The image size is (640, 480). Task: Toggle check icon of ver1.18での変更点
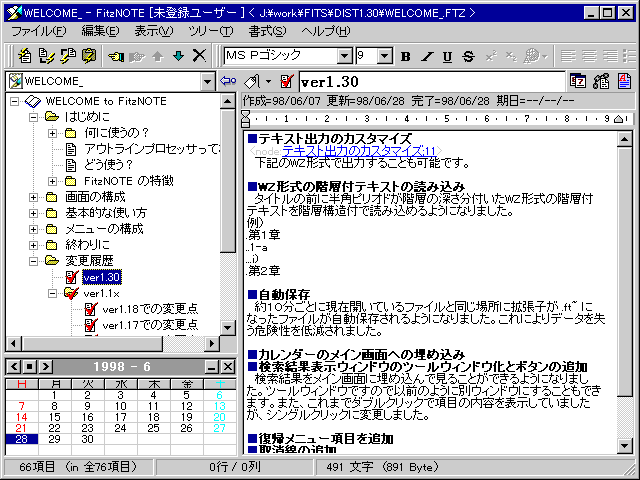click(x=91, y=309)
